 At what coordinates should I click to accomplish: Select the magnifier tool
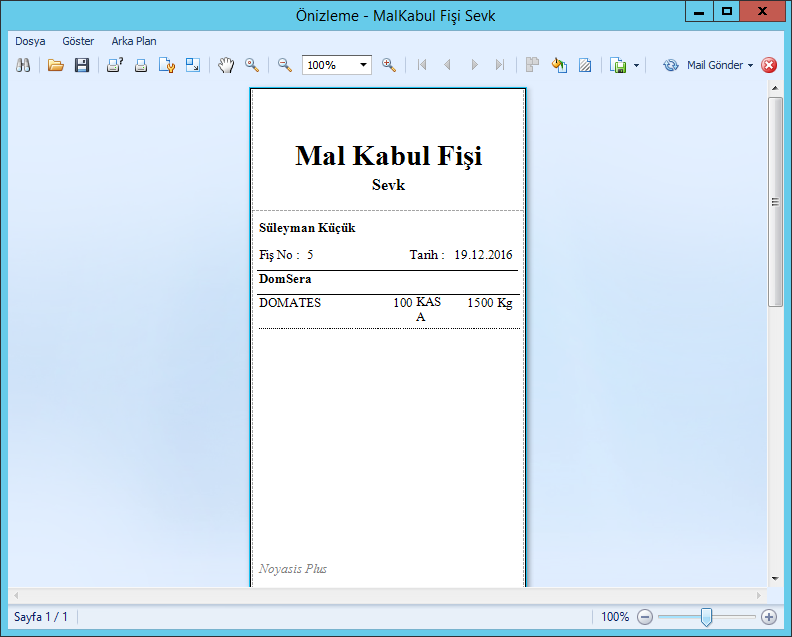[252, 65]
